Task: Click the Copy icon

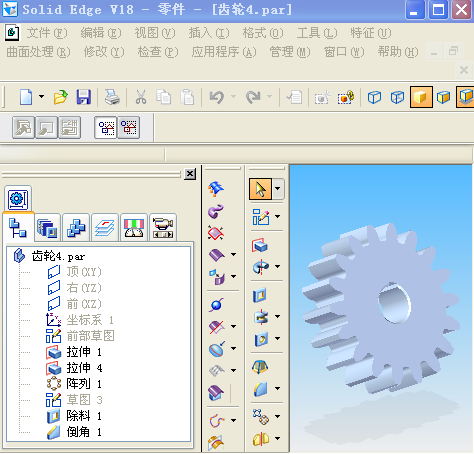Action: [x=163, y=97]
